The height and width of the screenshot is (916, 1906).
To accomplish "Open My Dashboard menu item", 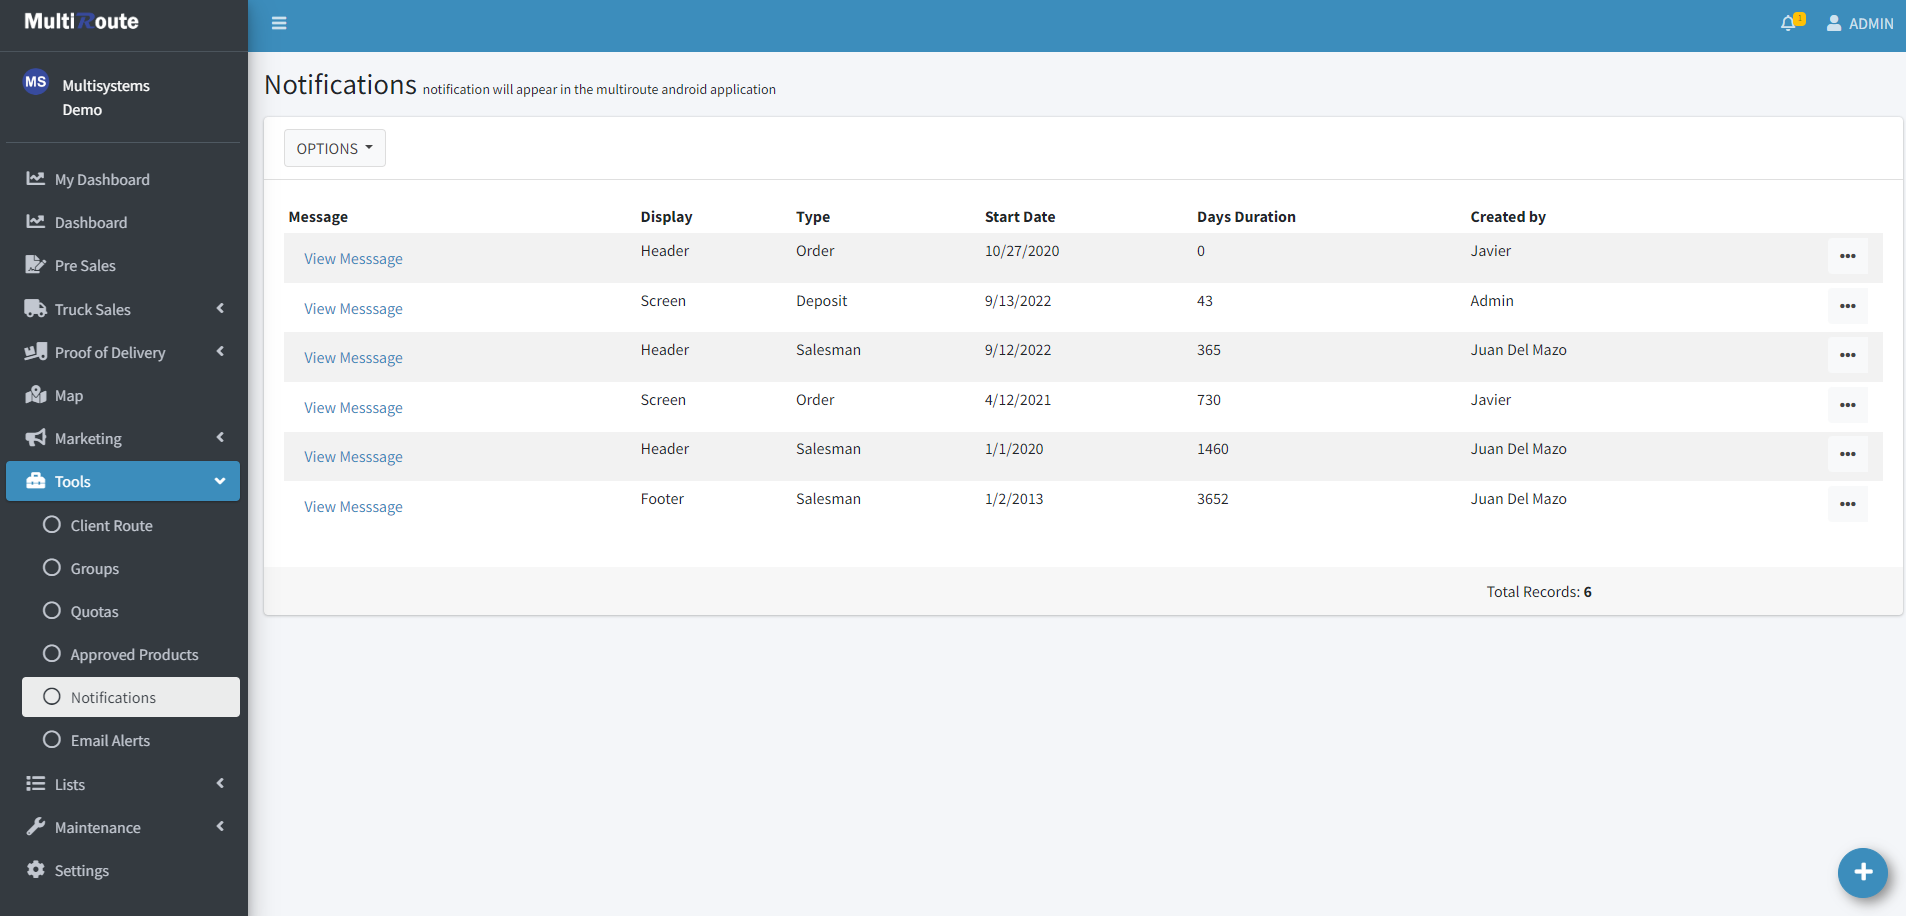I will coord(102,180).
